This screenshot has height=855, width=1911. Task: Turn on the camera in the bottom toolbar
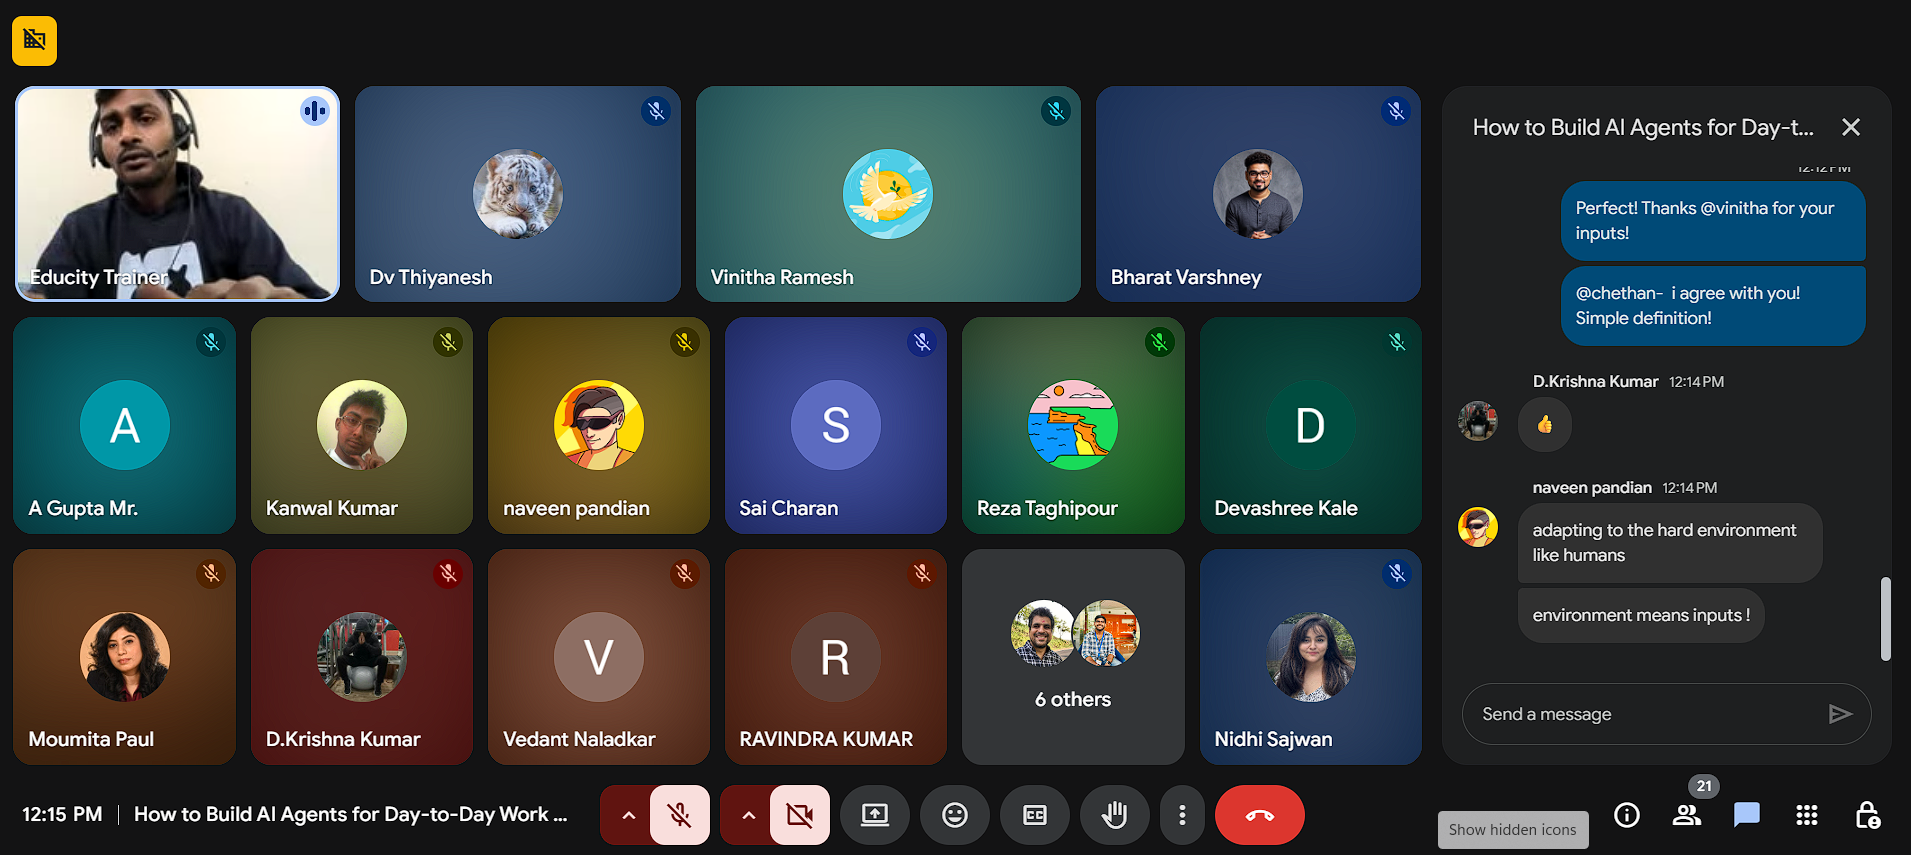tap(800, 815)
